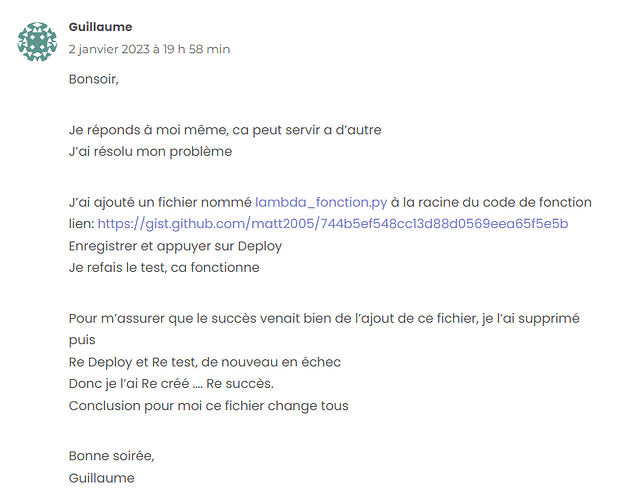Open the lambda_fonction.py link
Screen dimensions: 622x500
tap(321, 202)
